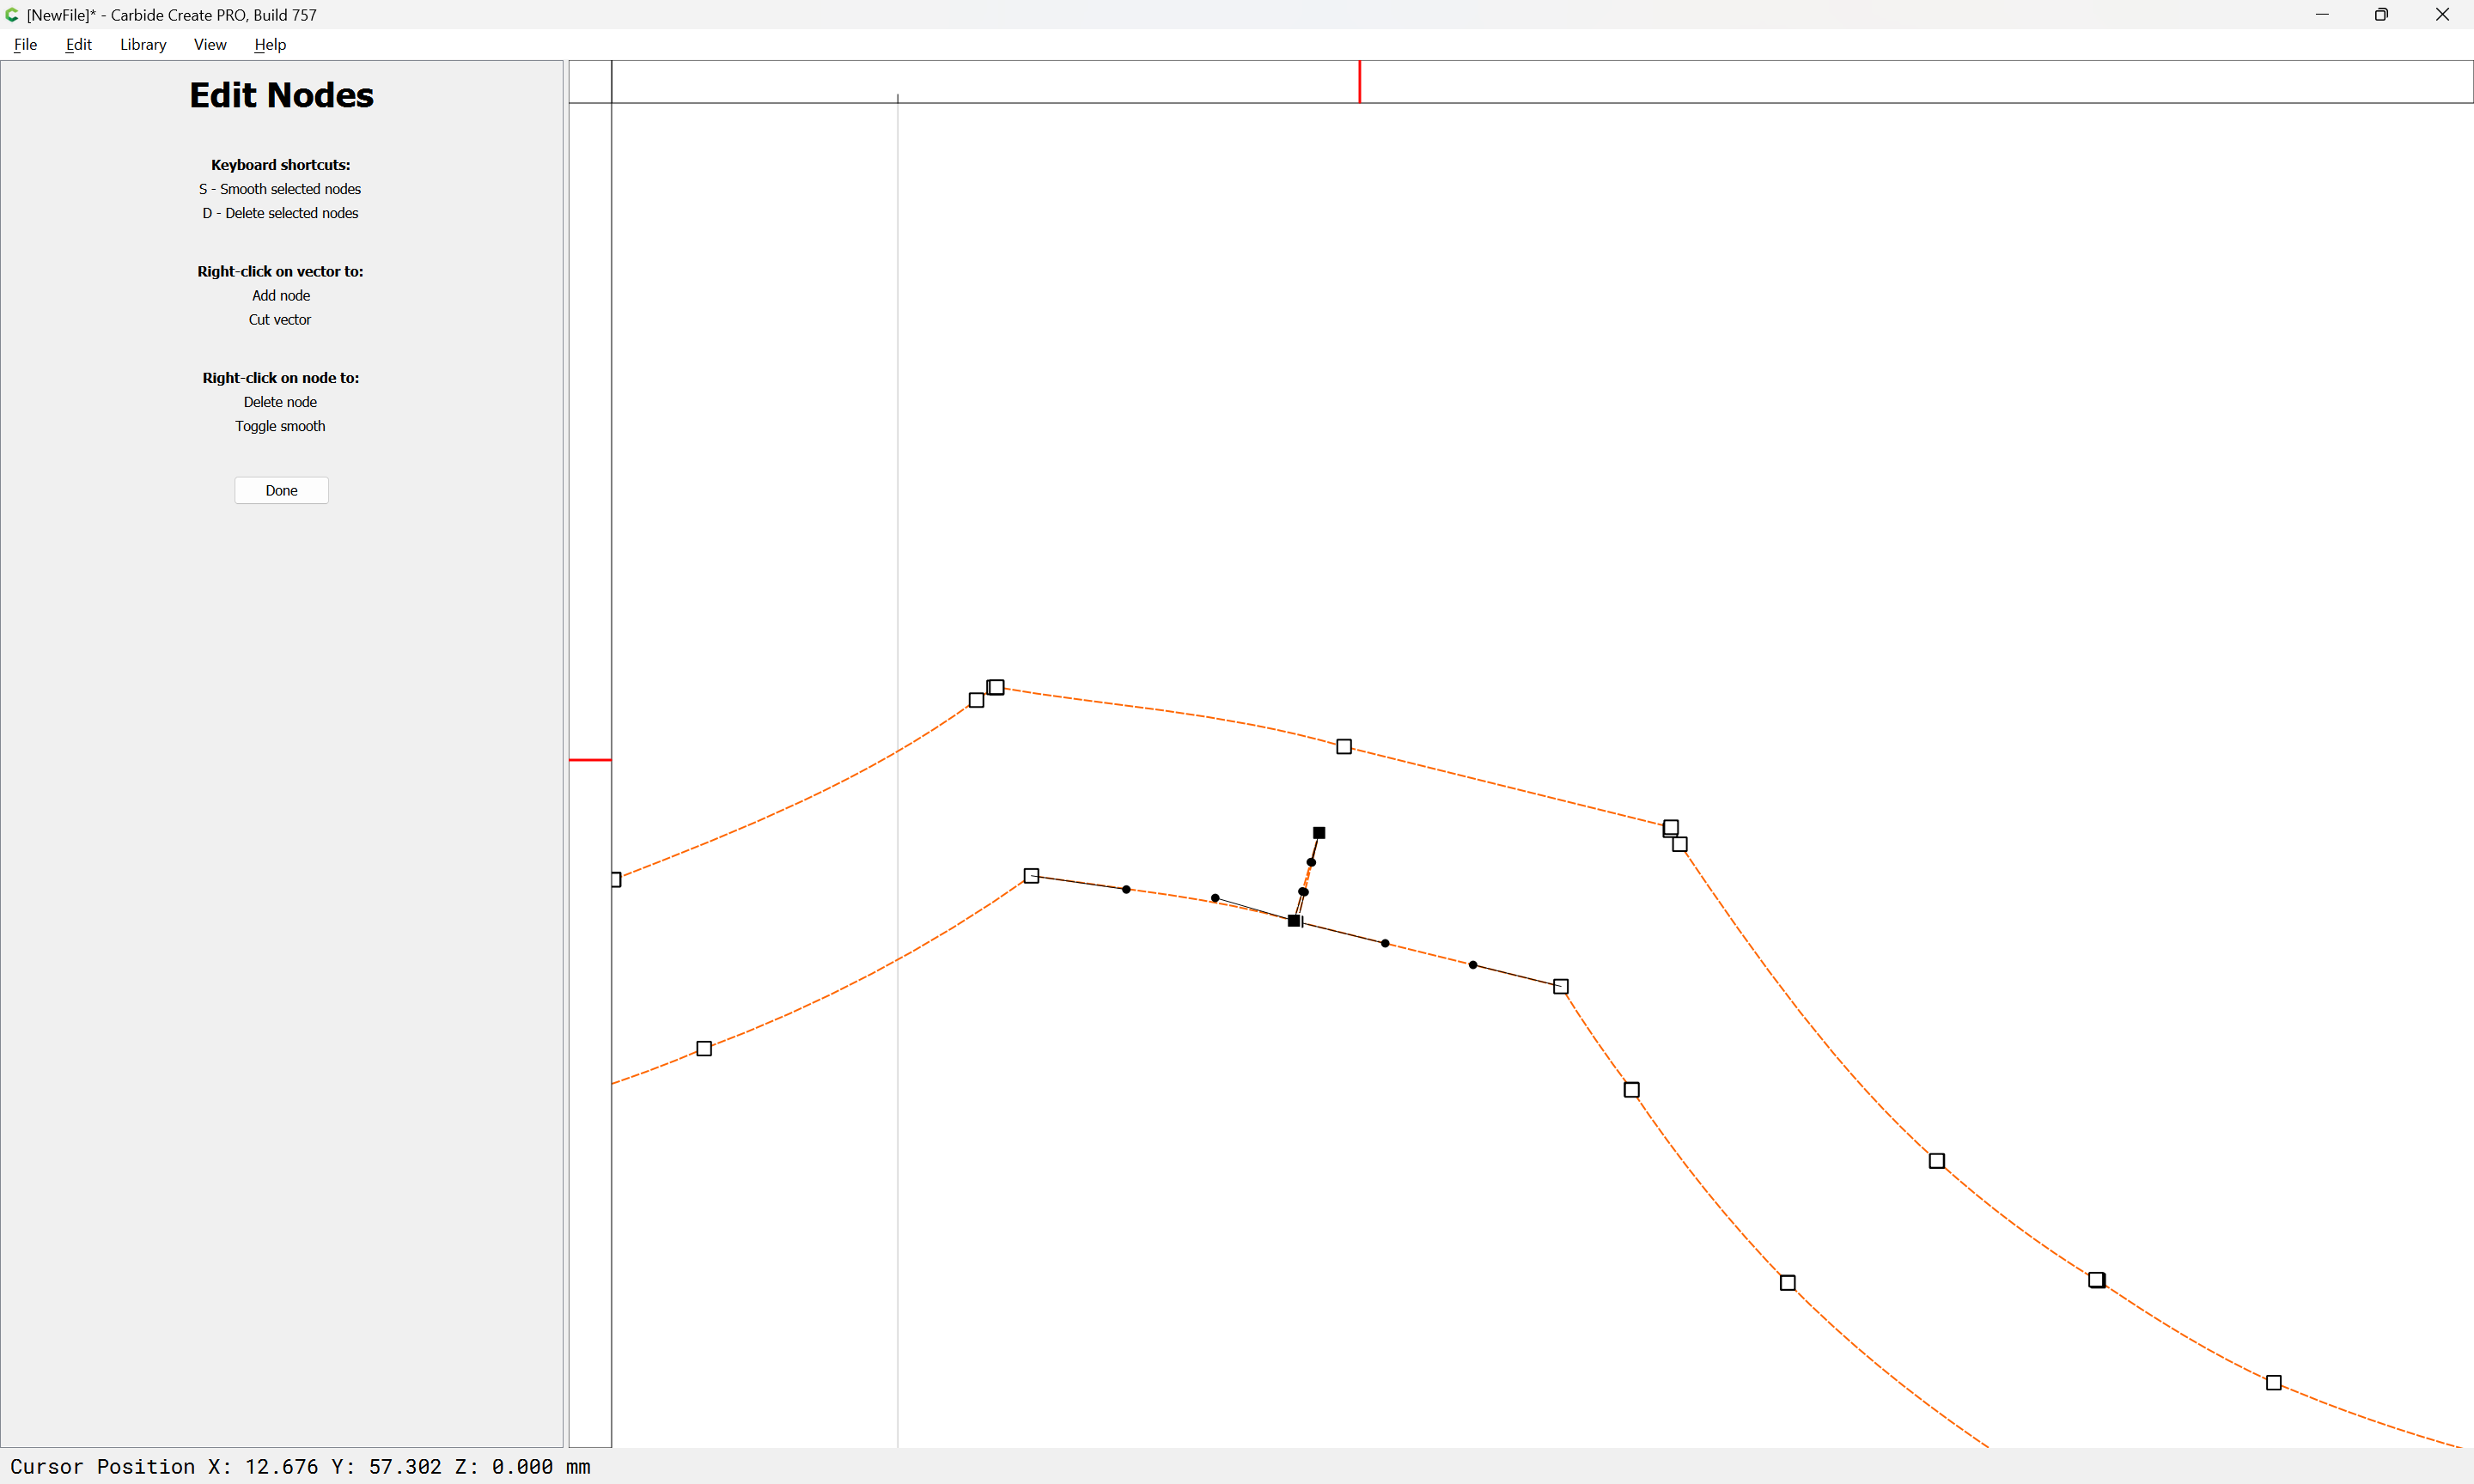Click the 'Add node' hint text
This screenshot has width=2474, height=1484.
click(281, 296)
